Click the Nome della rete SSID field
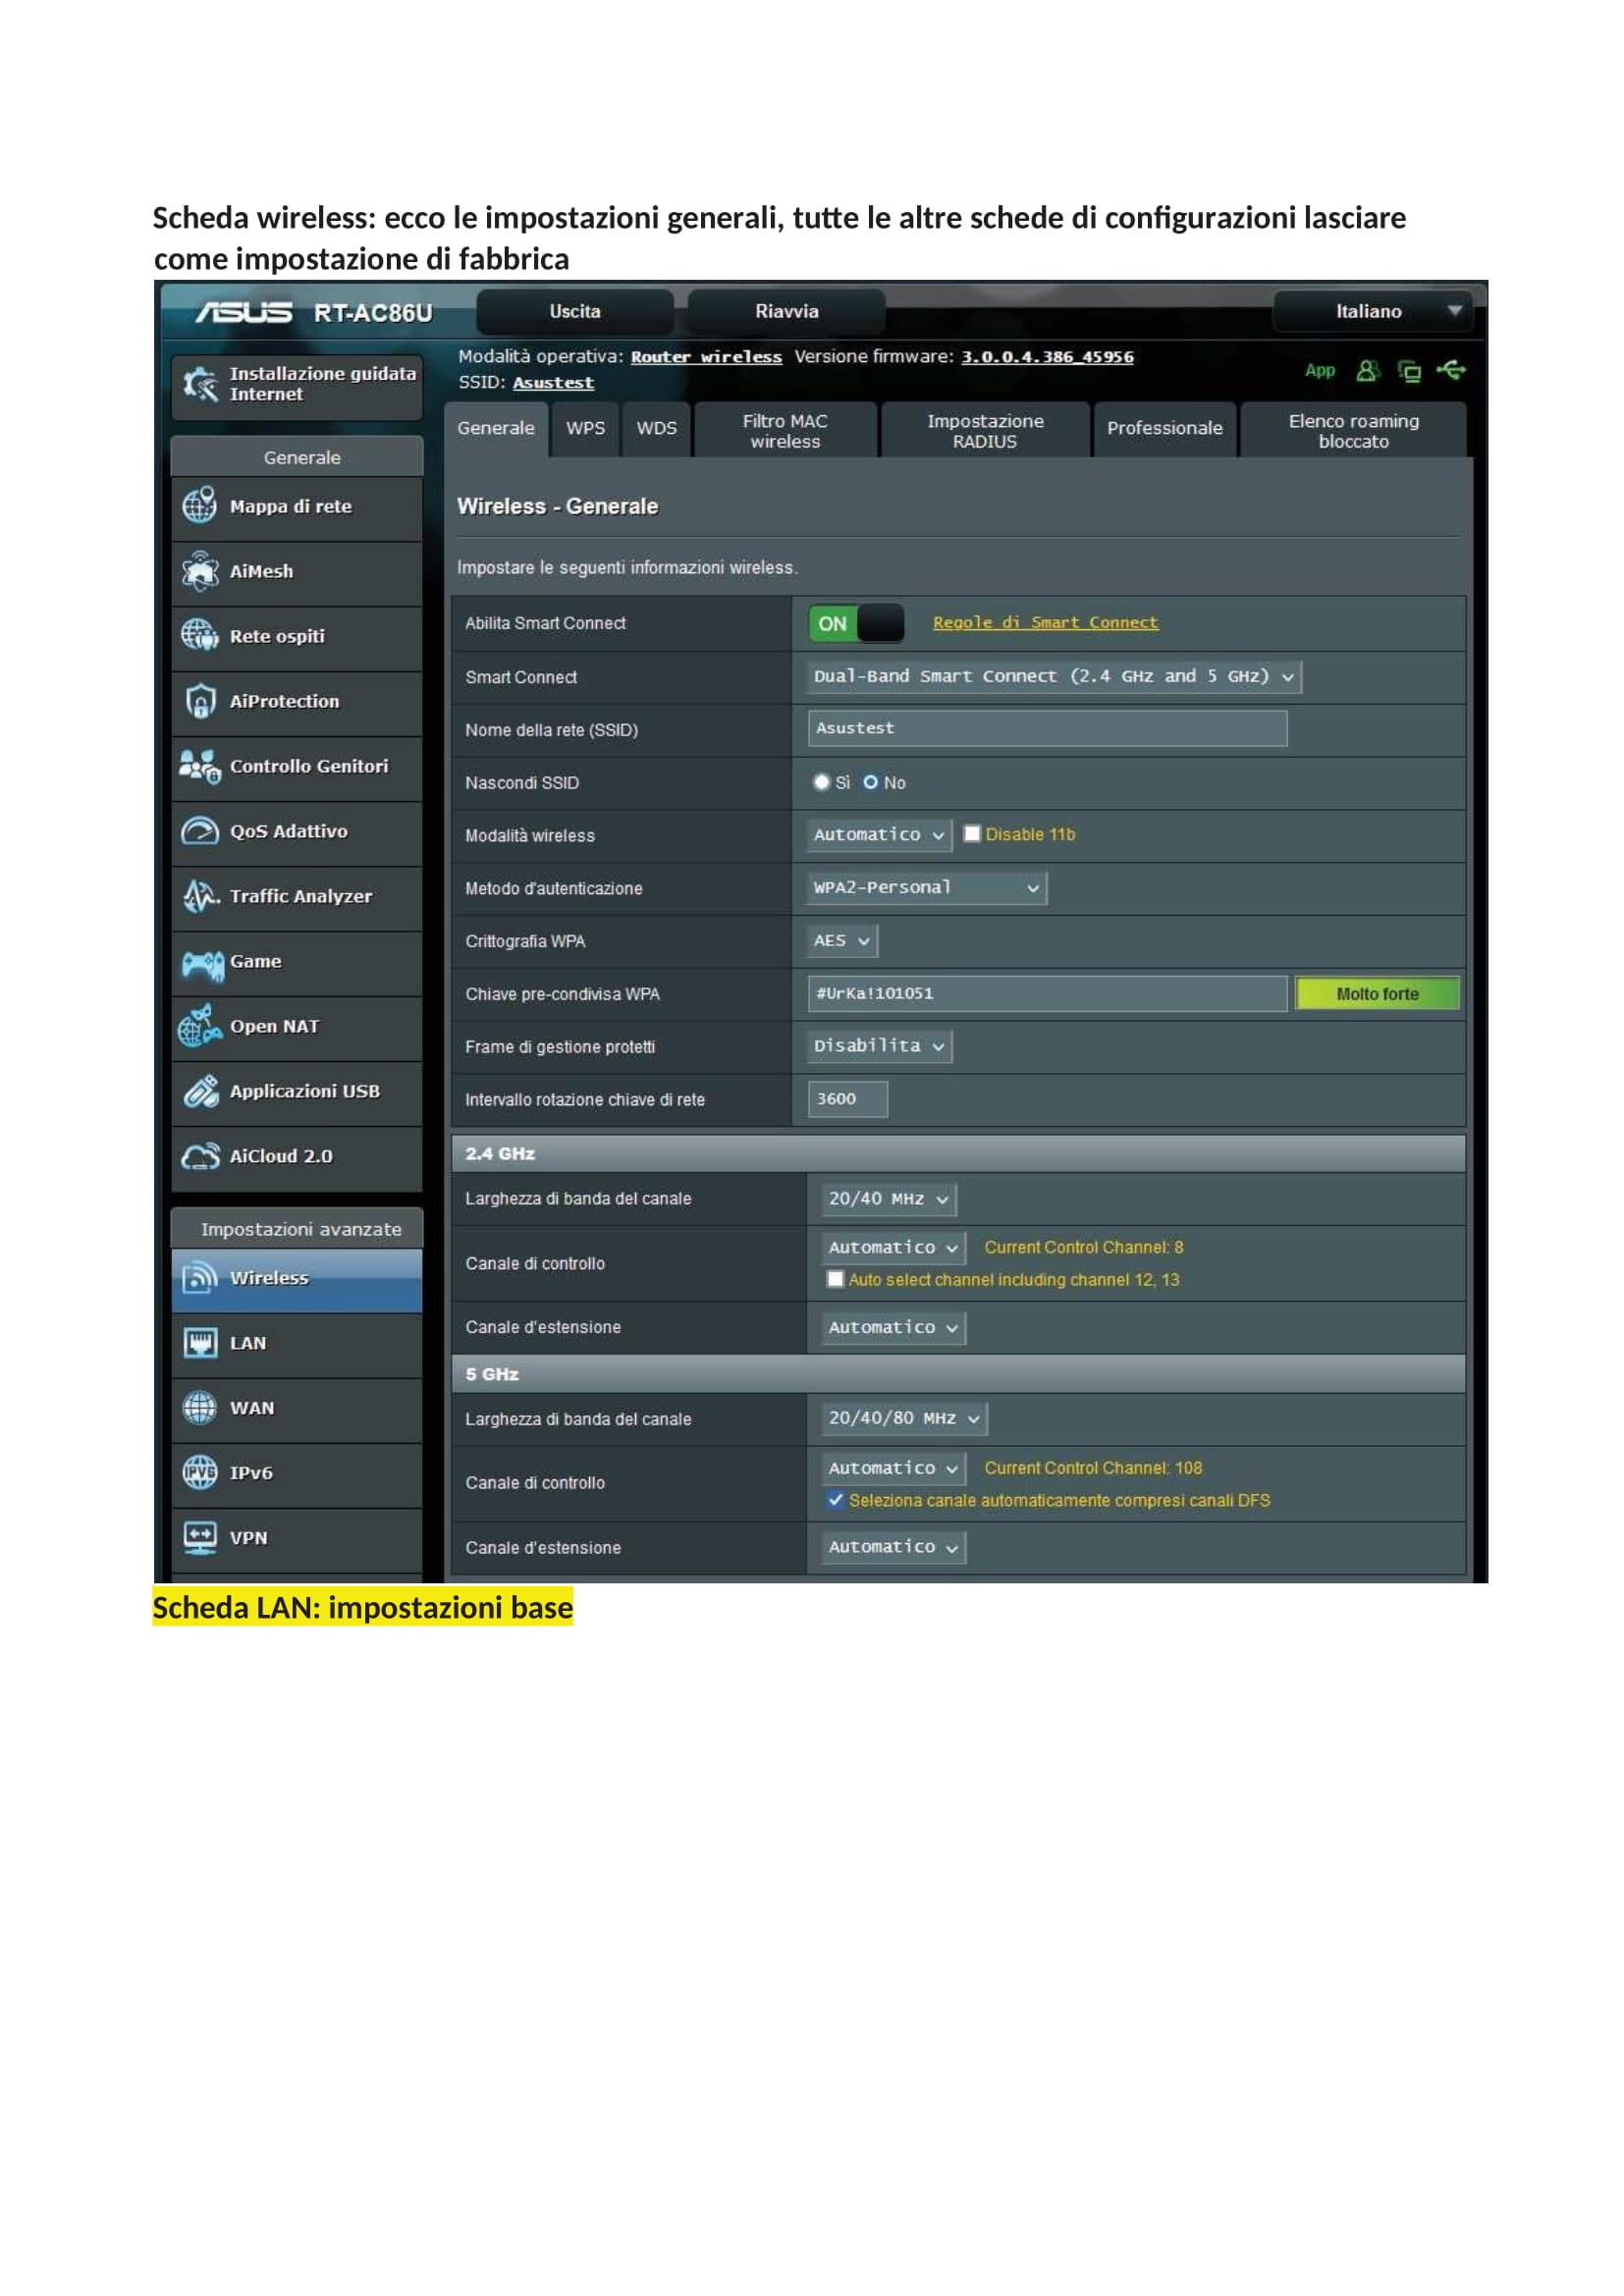 [1046, 729]
